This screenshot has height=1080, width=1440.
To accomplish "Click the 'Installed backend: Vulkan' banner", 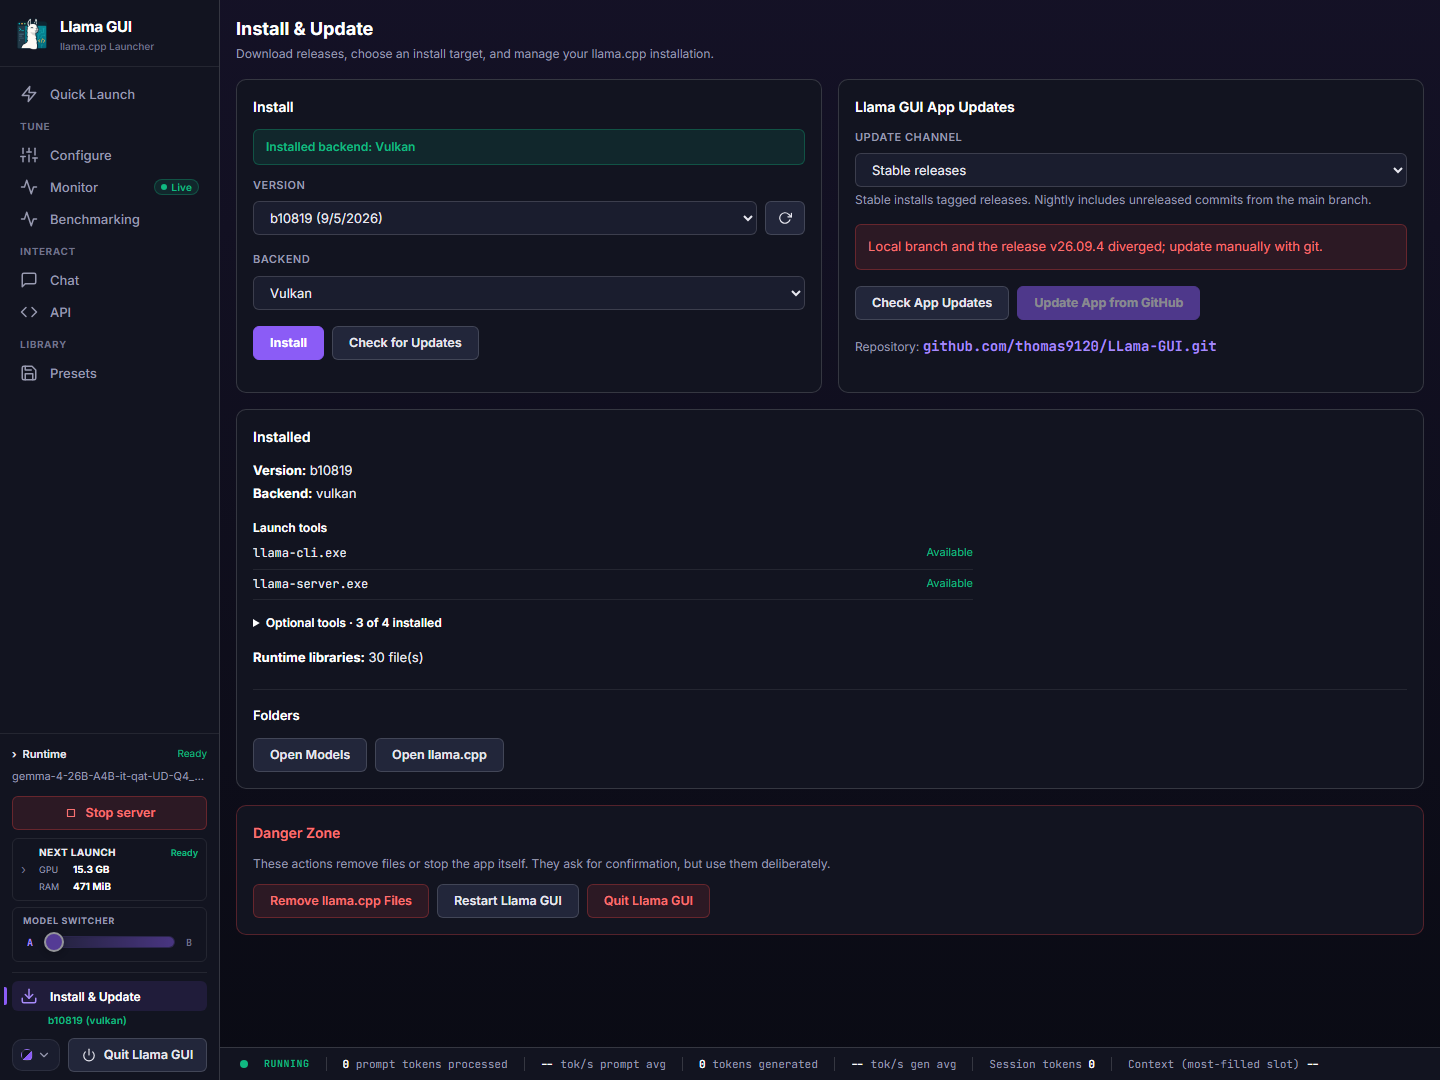I will tap(529, 147).
